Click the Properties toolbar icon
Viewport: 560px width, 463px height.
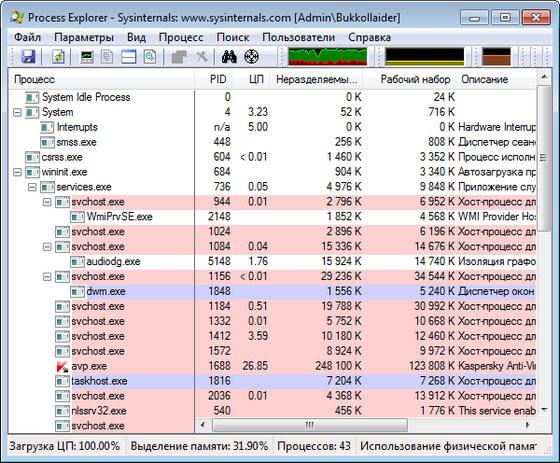point(179,56)
